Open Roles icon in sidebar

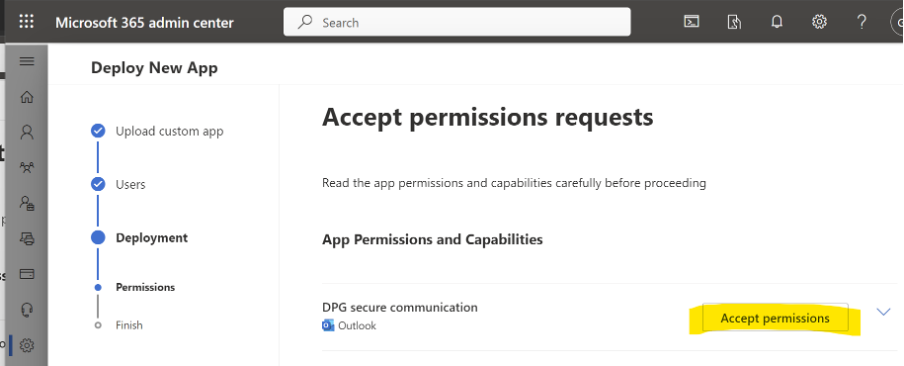point(27,203)
